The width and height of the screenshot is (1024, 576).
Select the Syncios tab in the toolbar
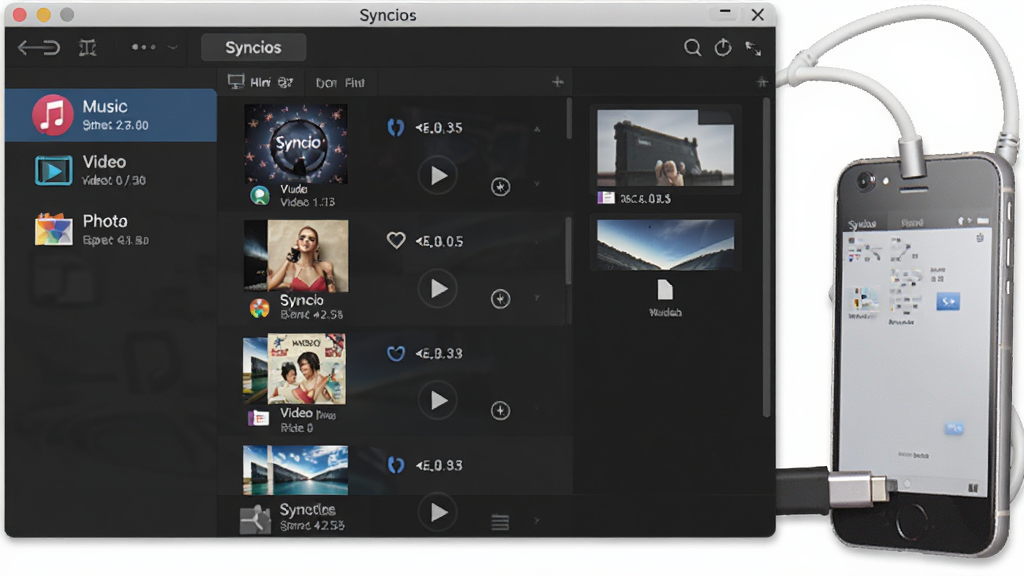coord(253,47)
